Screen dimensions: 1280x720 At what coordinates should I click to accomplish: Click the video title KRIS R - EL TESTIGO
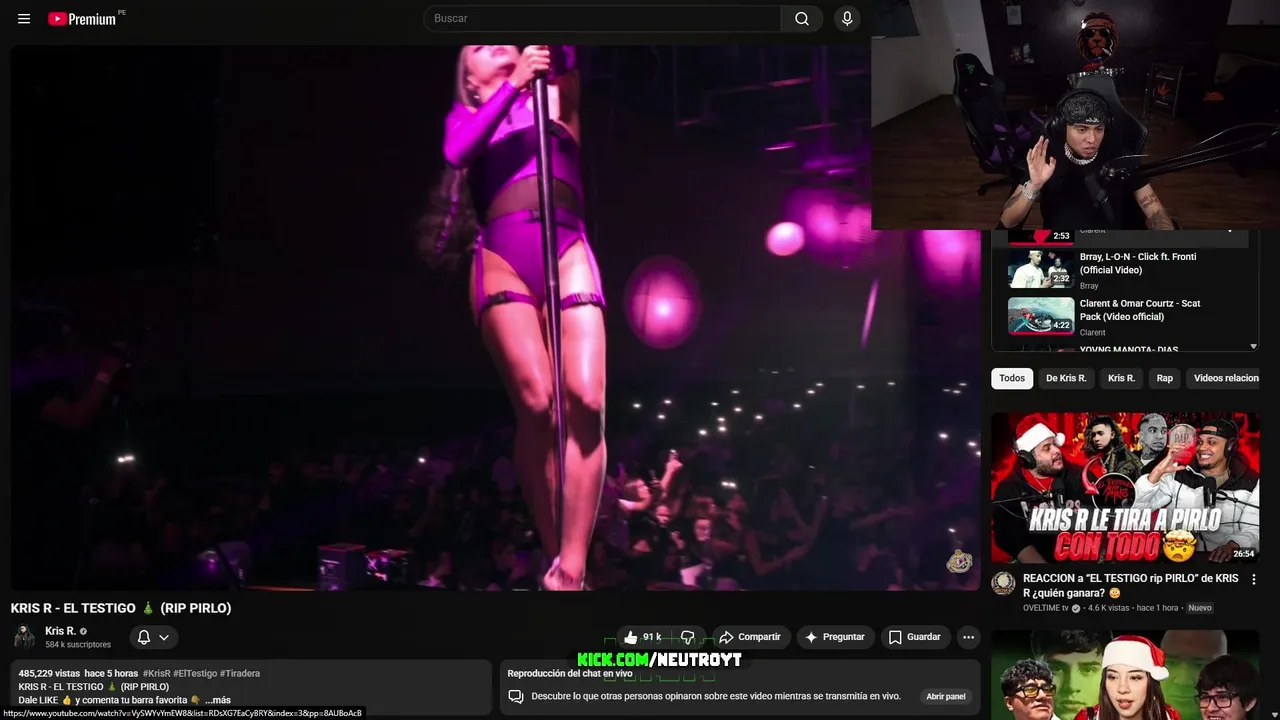121,608
